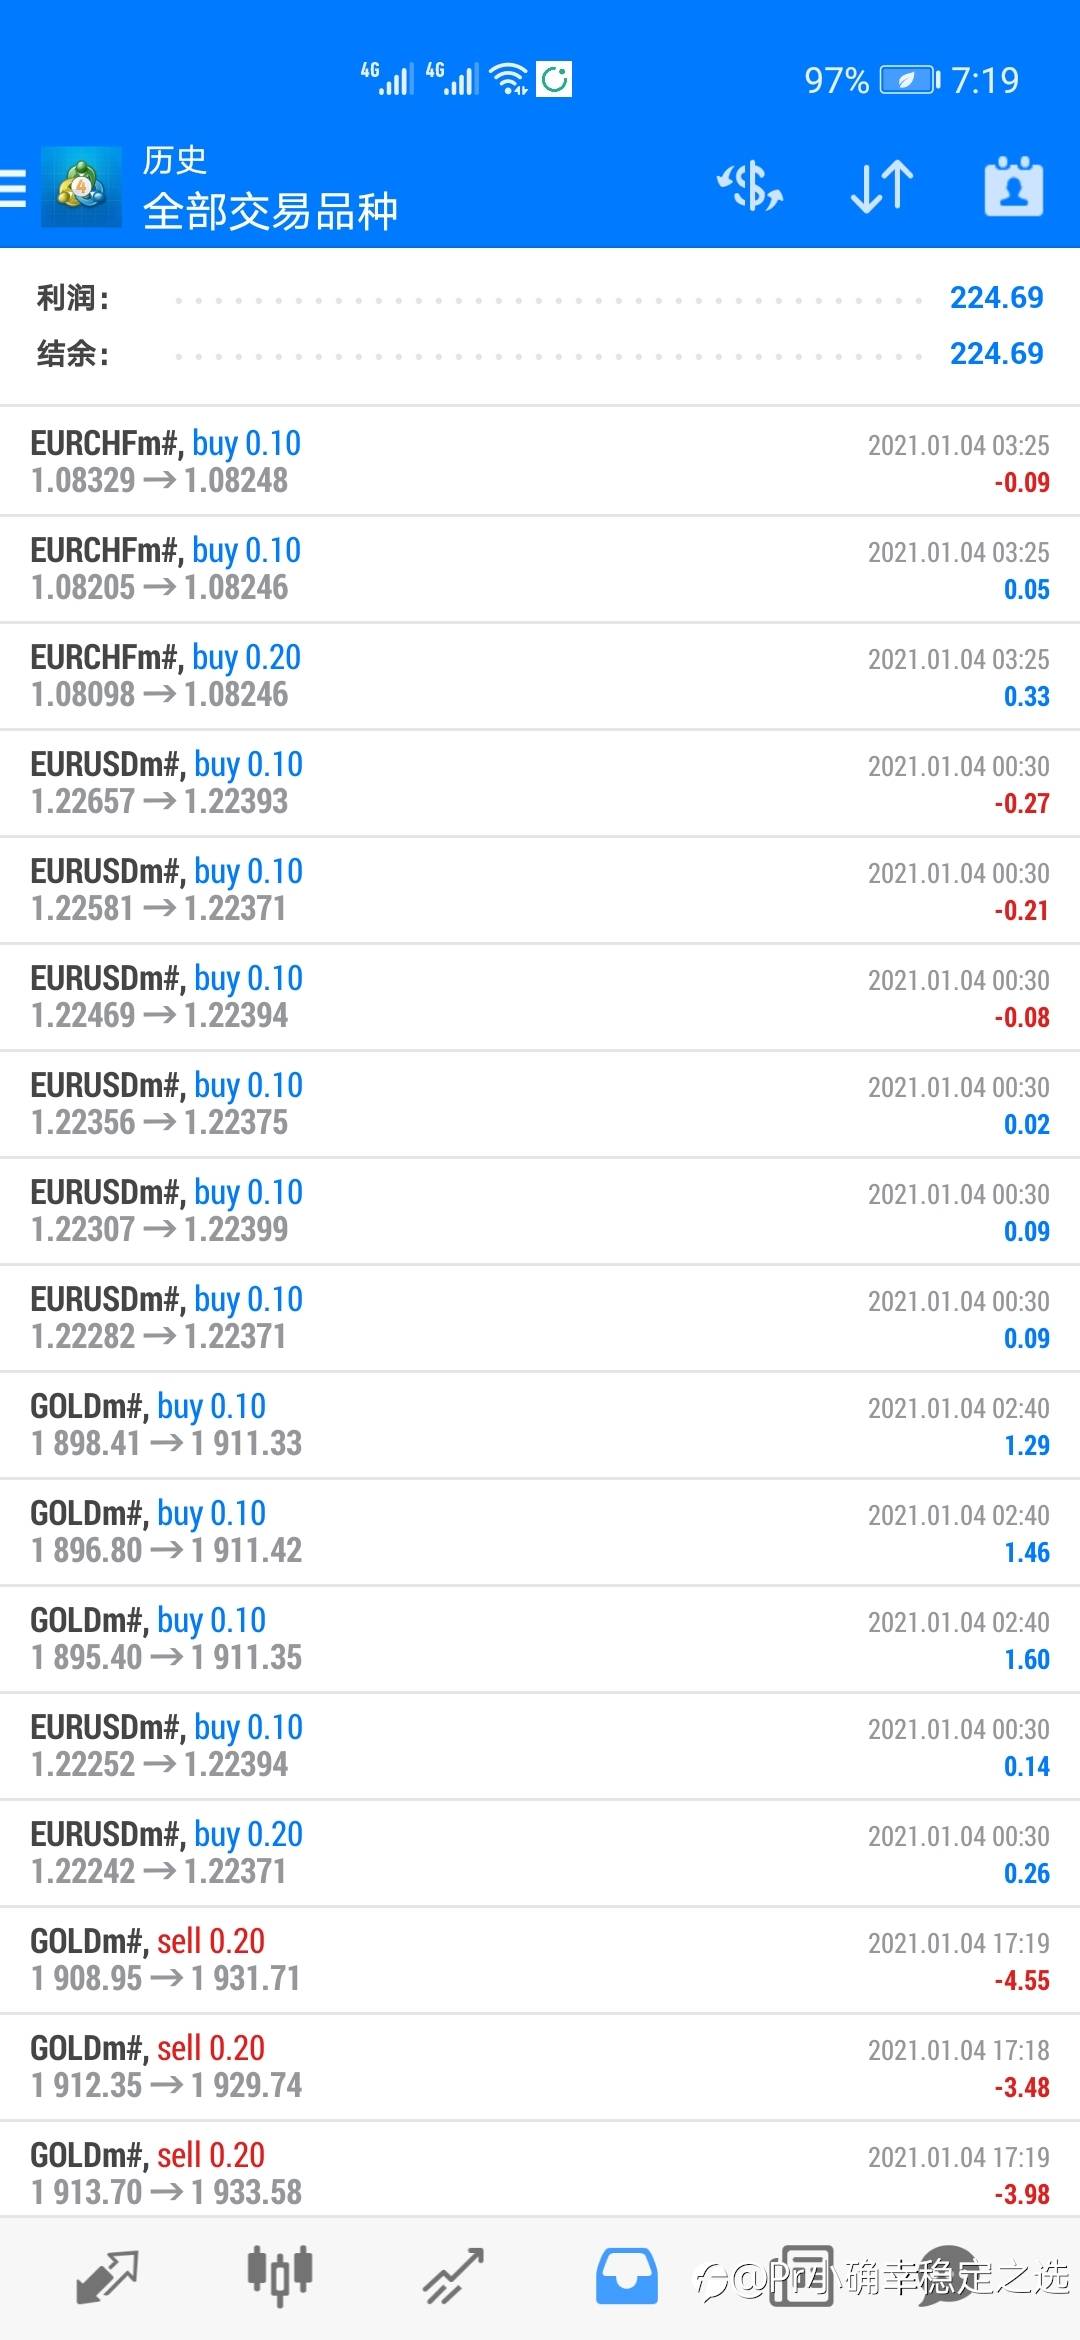The height and width of the screenshot is (2340, 1080).
Task: Open GOLDm# sell trade with -4.55 loss
Action: tap(540, 1960)
